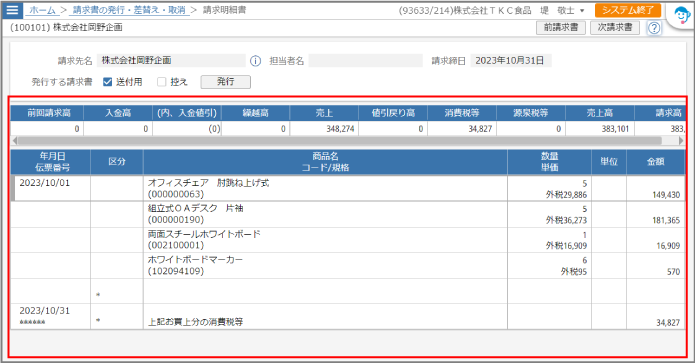
Task: Click the 請求締日 date field
Action: [511, 61]
